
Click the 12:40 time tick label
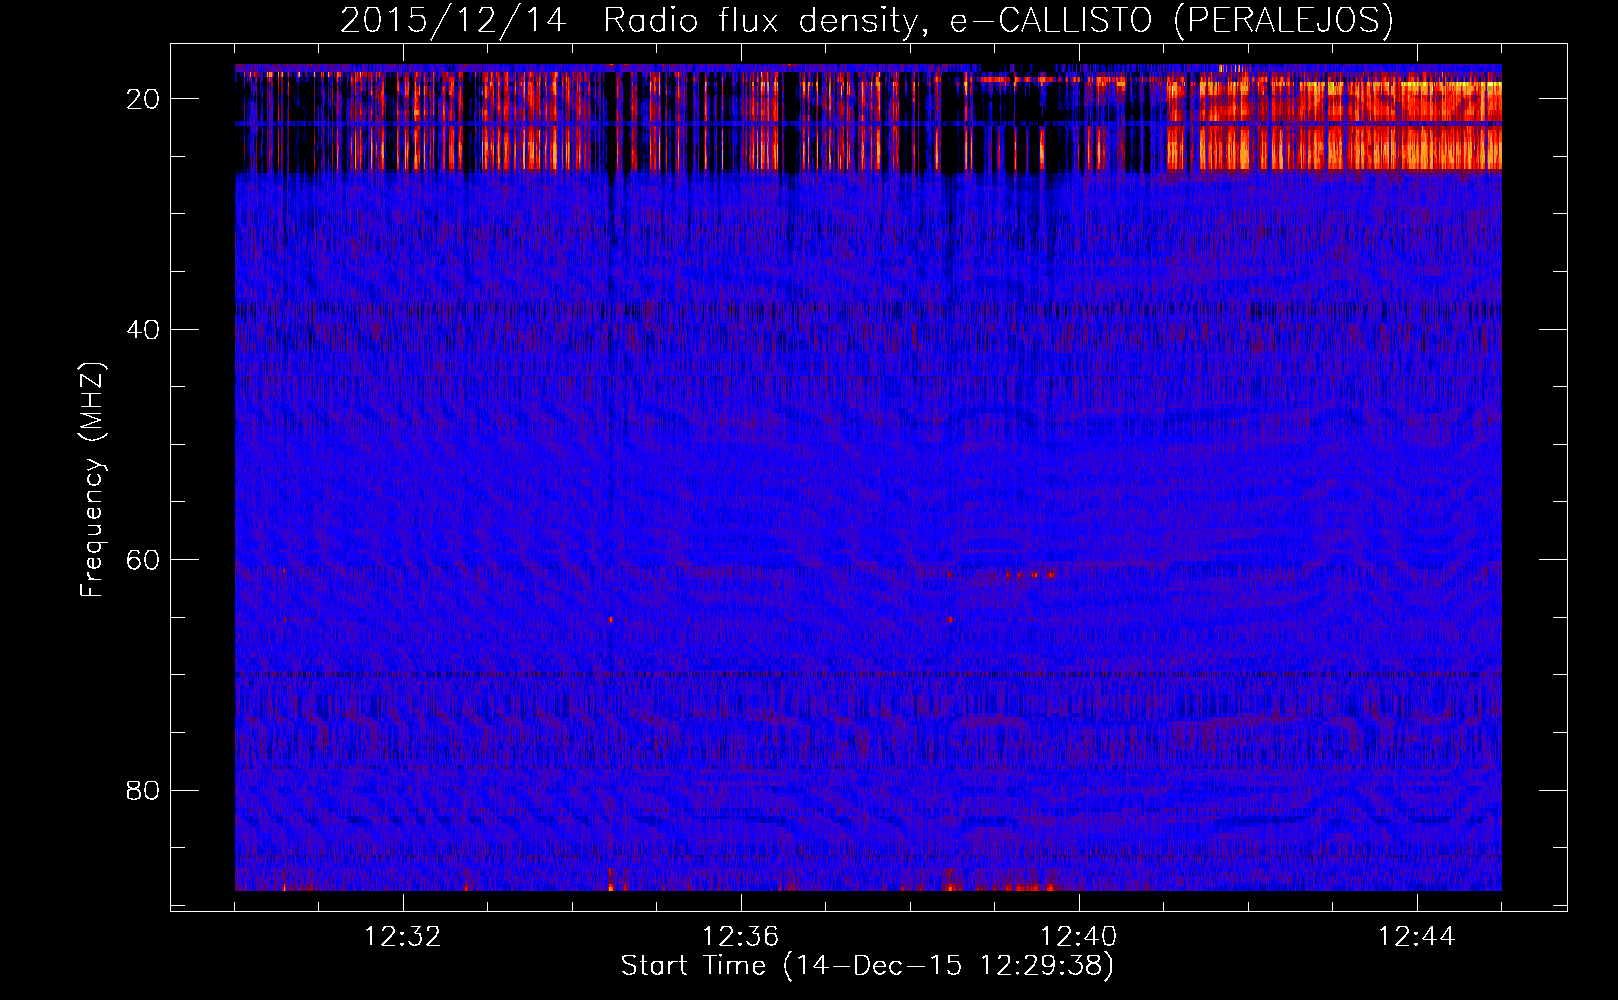[x=1079, y=937]
